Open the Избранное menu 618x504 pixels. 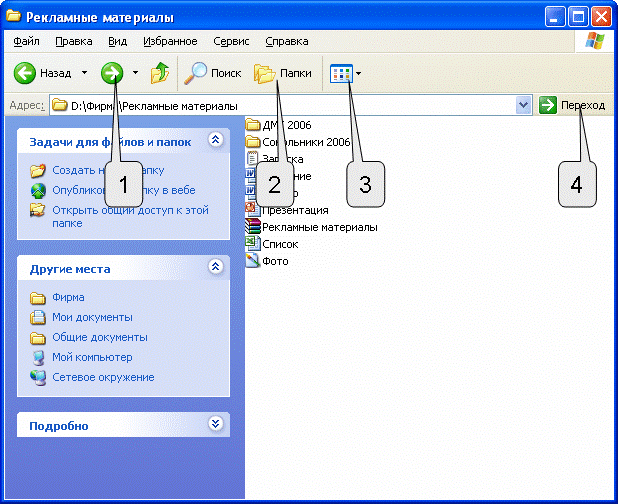170,41
